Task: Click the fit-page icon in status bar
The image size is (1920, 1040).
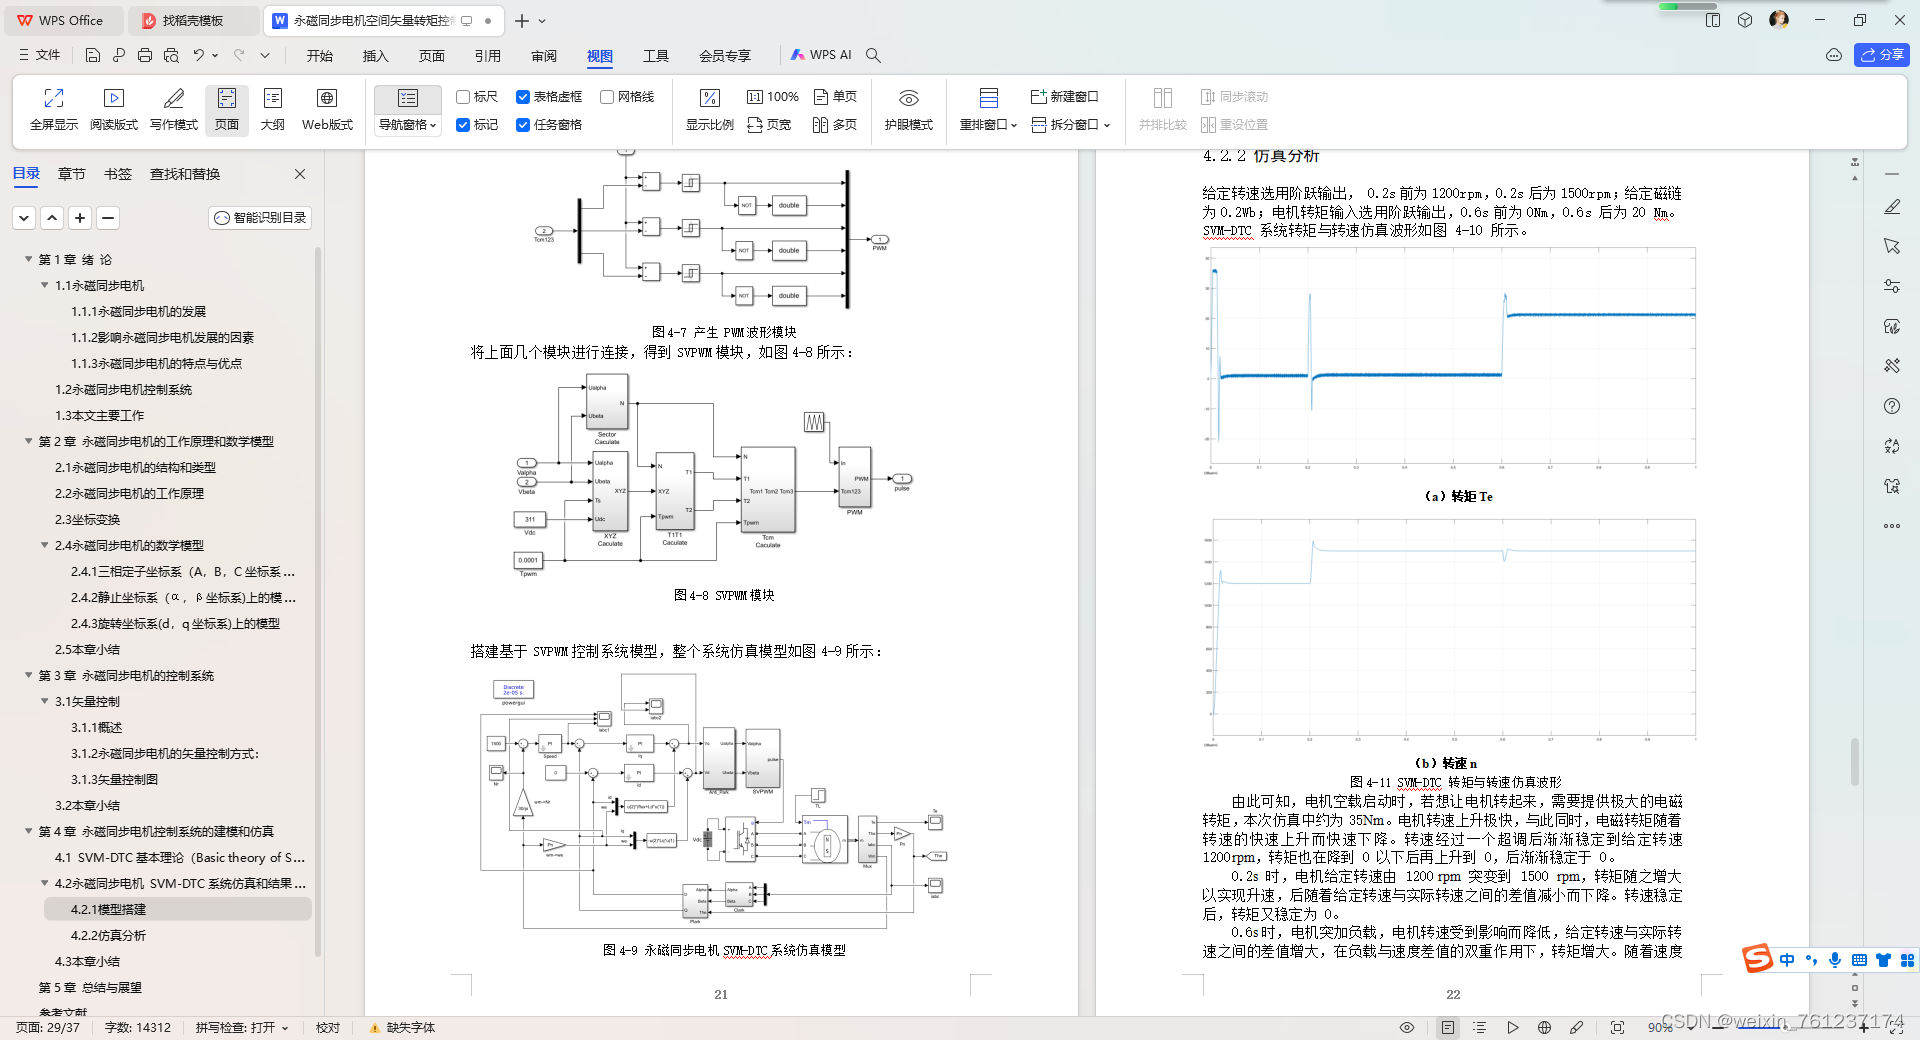Action: (1617, 1027)
